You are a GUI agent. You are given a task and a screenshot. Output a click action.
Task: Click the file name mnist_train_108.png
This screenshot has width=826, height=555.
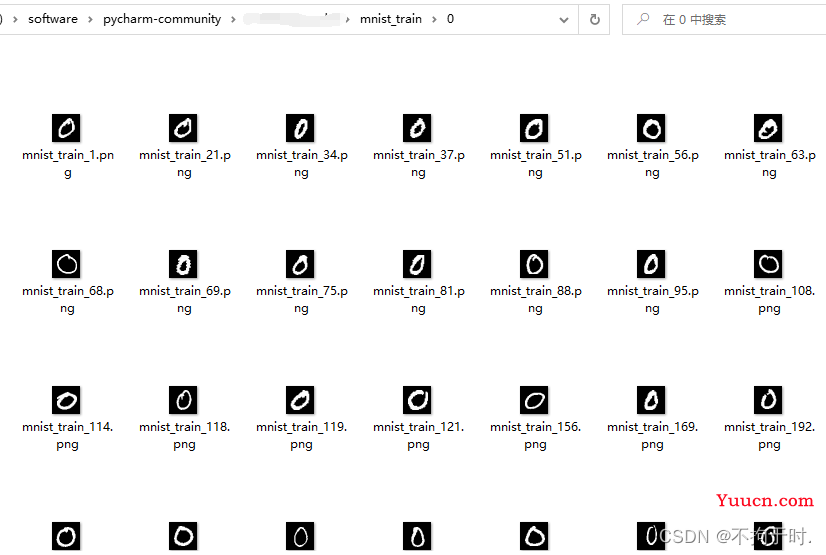coord(770,300)
